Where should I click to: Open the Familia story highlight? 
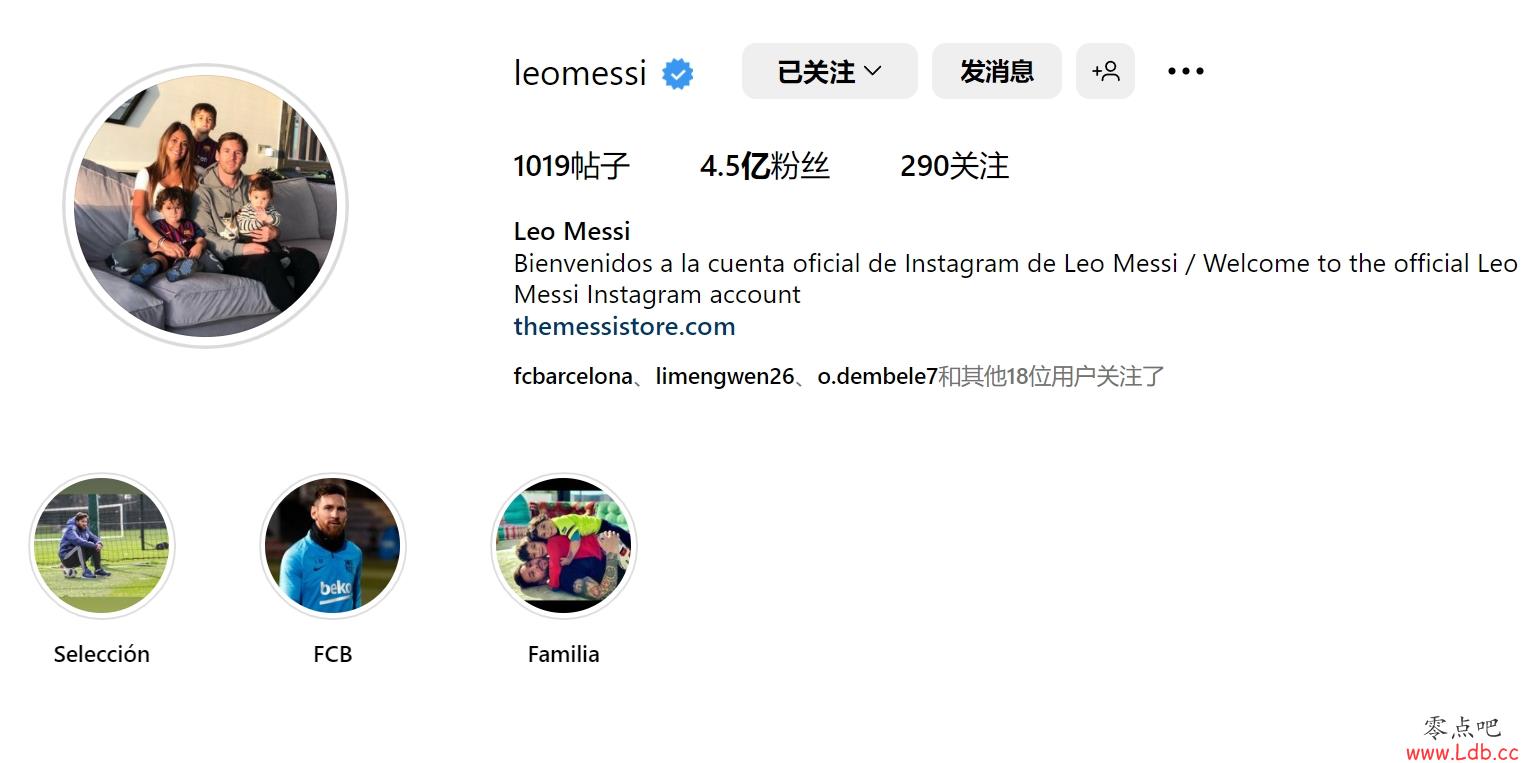[x=564, y=546]
